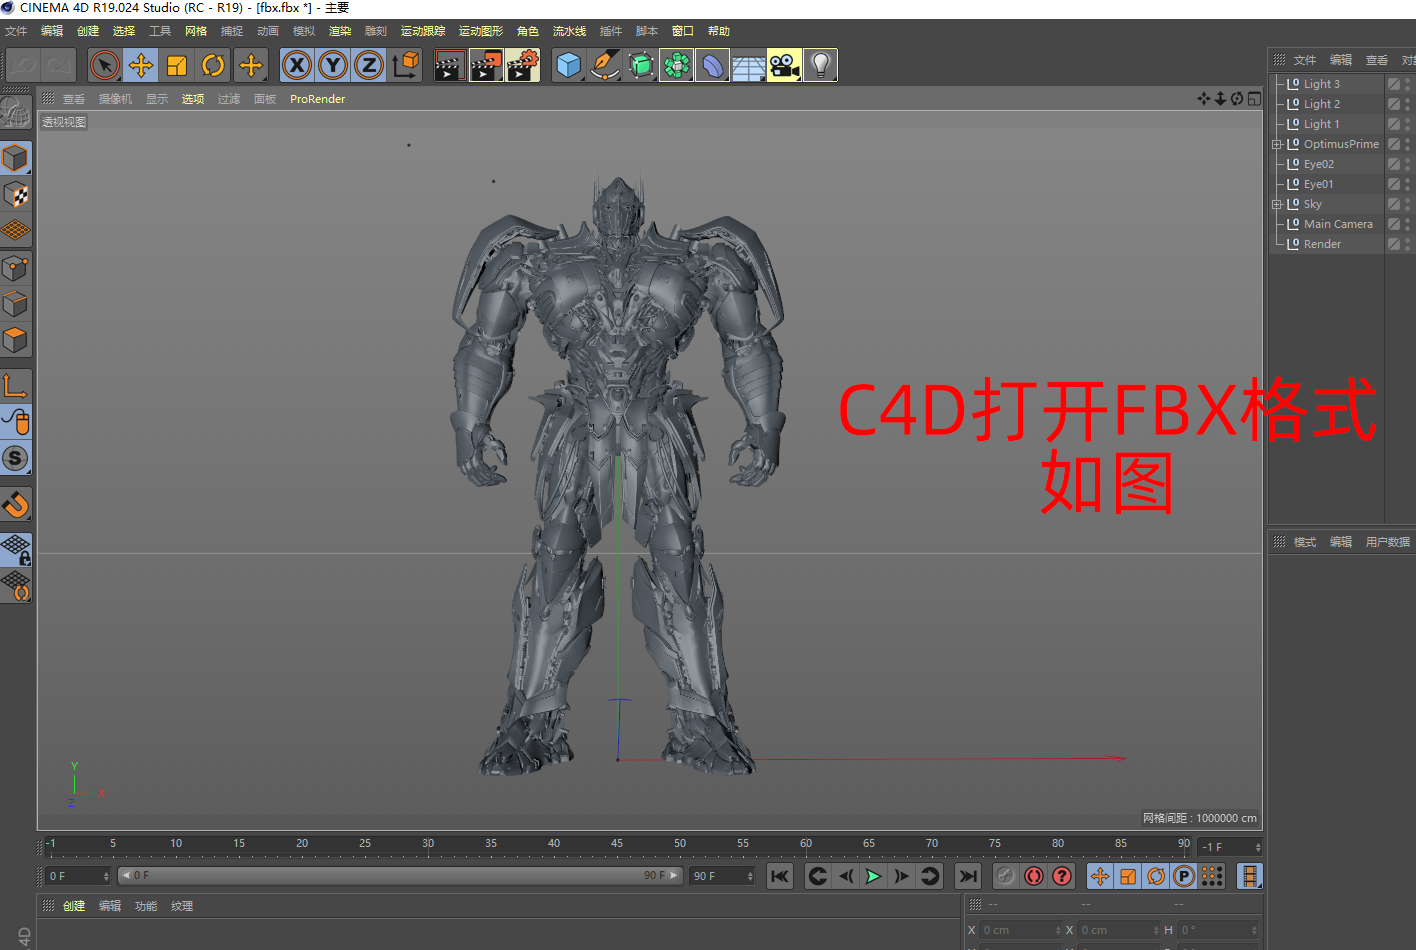Toggle Y axis lock
The width and height of the screenshot is (1416, 950).
point(333,66)
